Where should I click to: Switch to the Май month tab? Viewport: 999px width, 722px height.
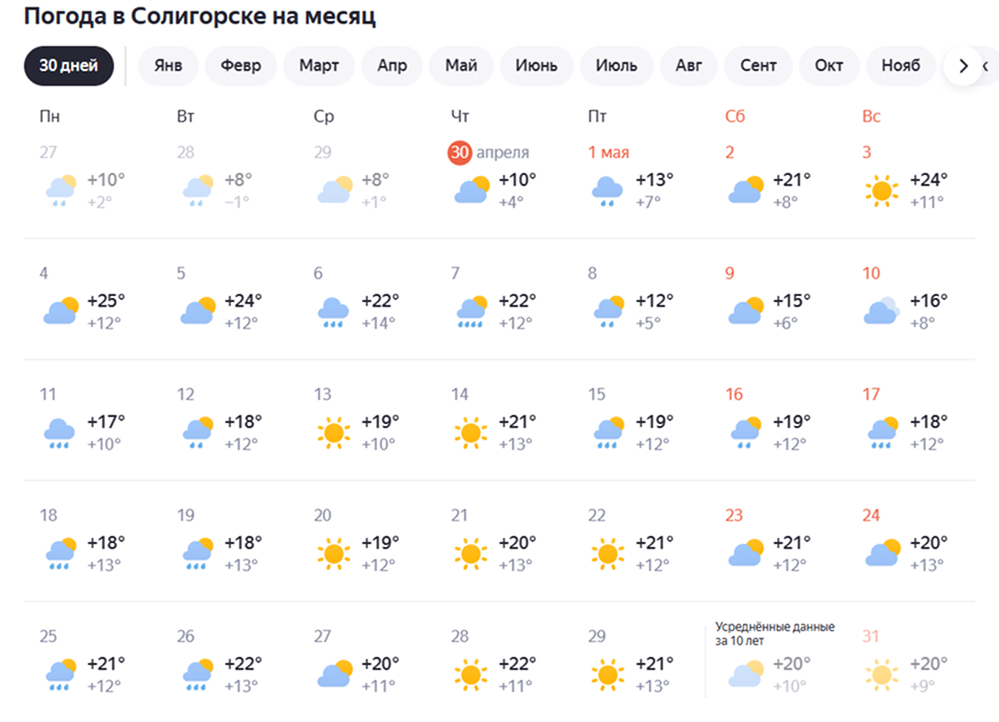(461, 66)
